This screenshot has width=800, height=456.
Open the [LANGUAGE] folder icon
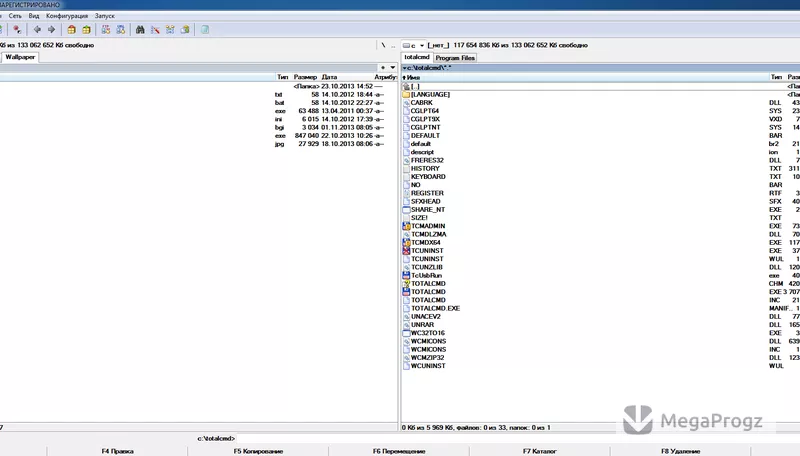(x=406, y=94)
